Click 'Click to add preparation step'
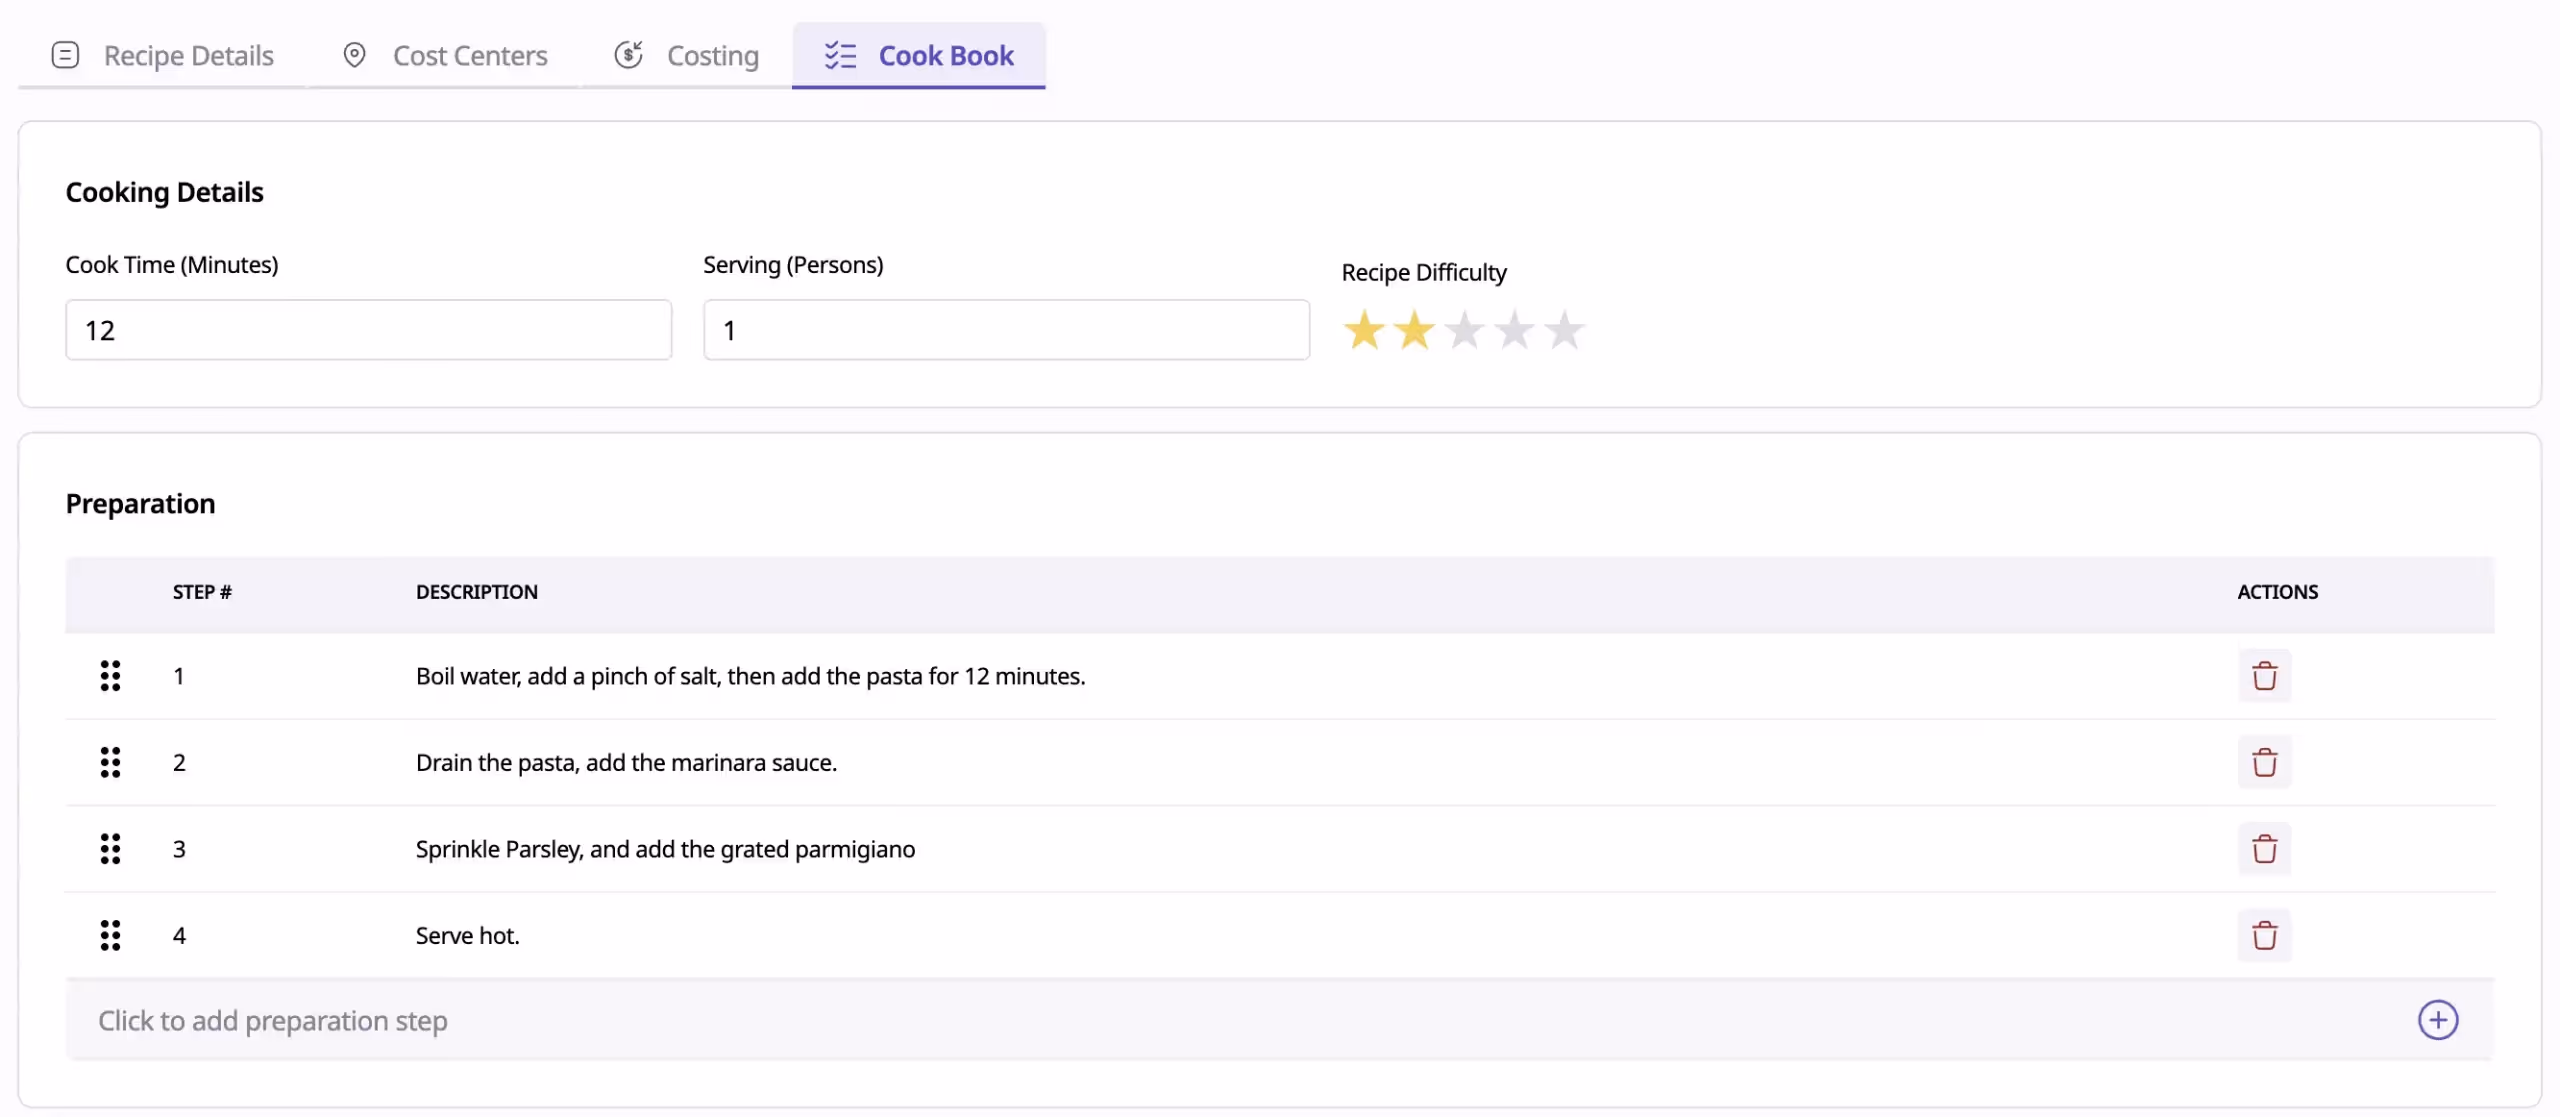 [272, 1020]
